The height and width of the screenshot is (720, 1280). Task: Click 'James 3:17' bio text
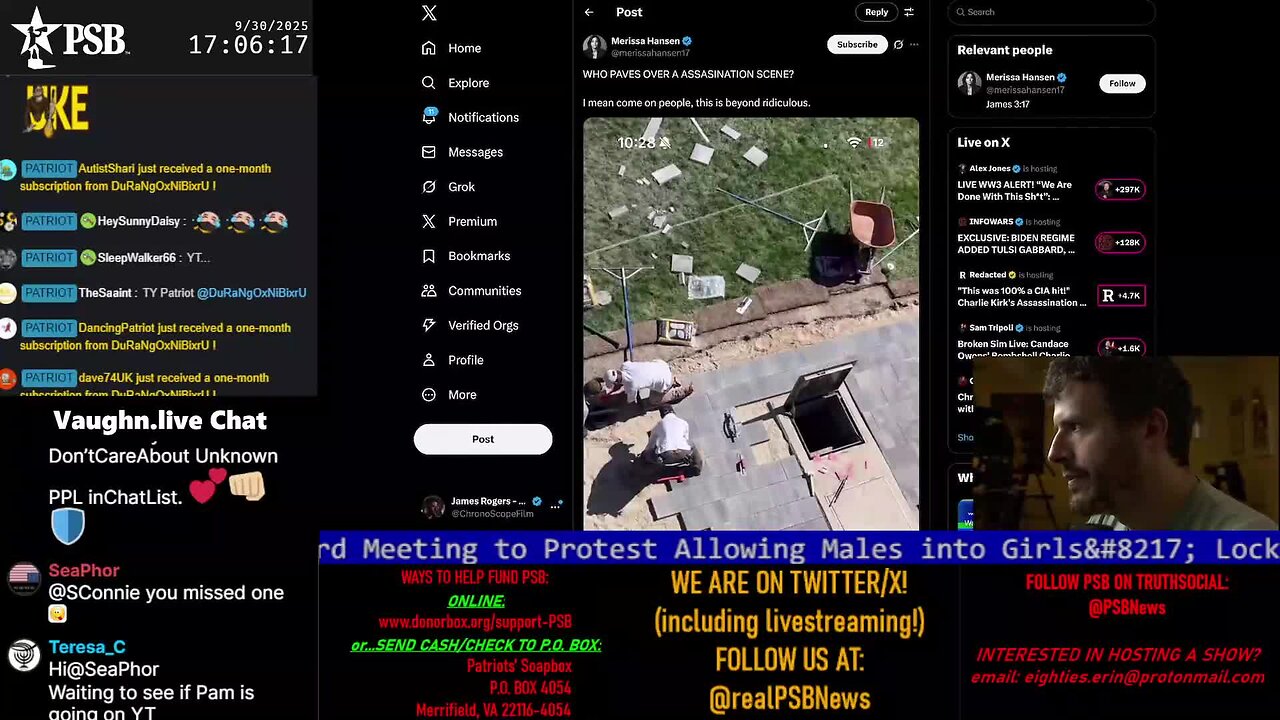tap(1005, 104)
